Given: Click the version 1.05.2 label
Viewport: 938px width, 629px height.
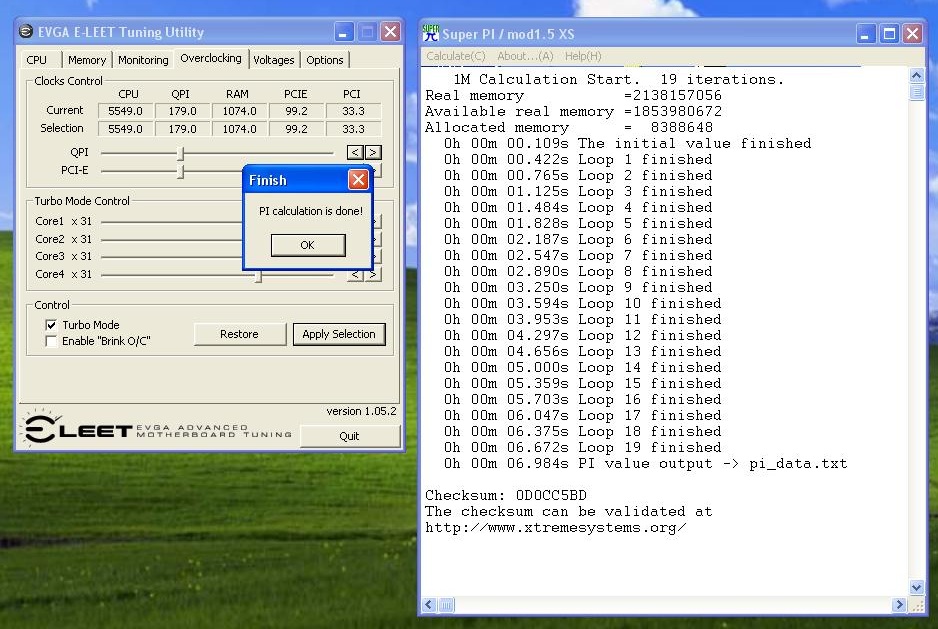Looking at the screenshot, I should (x=361, y=411).
